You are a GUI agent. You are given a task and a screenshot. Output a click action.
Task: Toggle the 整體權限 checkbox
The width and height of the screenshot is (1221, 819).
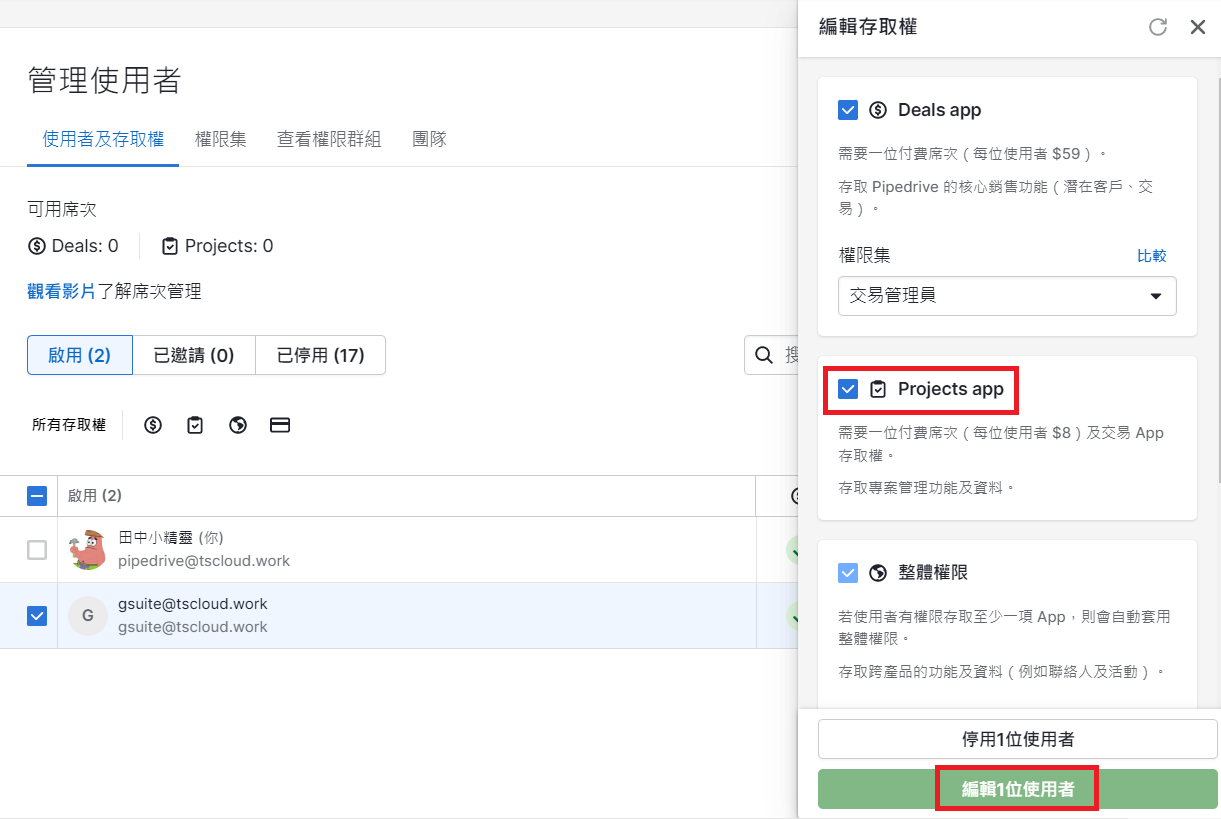848,573
